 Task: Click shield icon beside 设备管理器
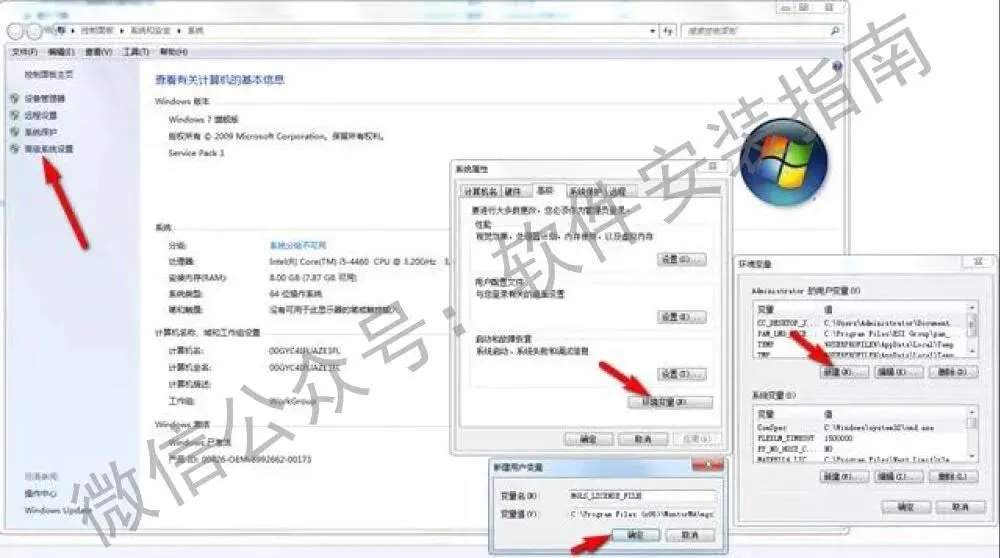click(15, 98)
